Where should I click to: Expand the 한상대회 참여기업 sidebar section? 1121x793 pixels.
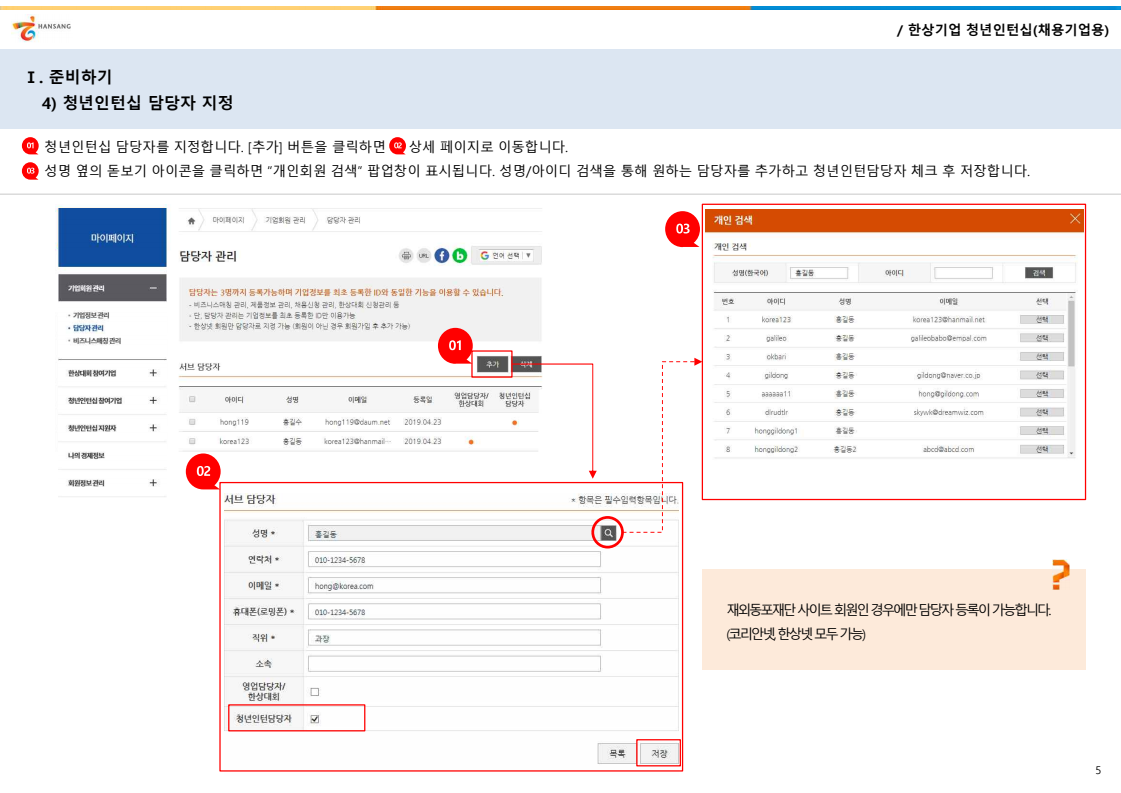[x=153, y=373]
